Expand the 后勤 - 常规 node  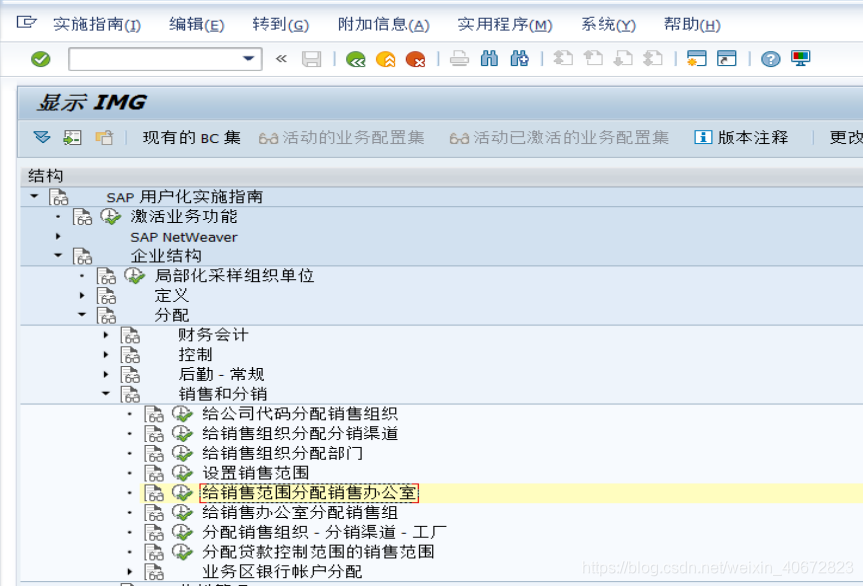106,374
